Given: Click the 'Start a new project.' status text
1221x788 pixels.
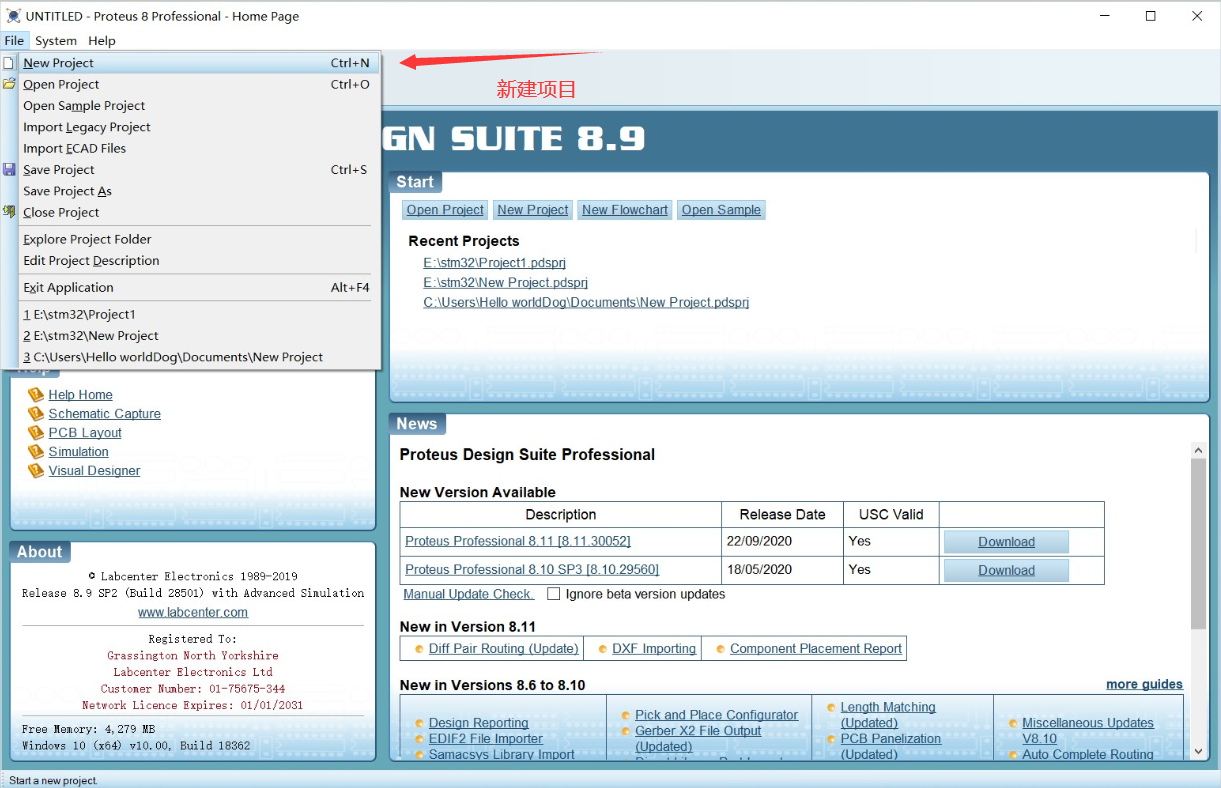Looking at the screenshot, I should pyautogui.click(x=54, y=780).
